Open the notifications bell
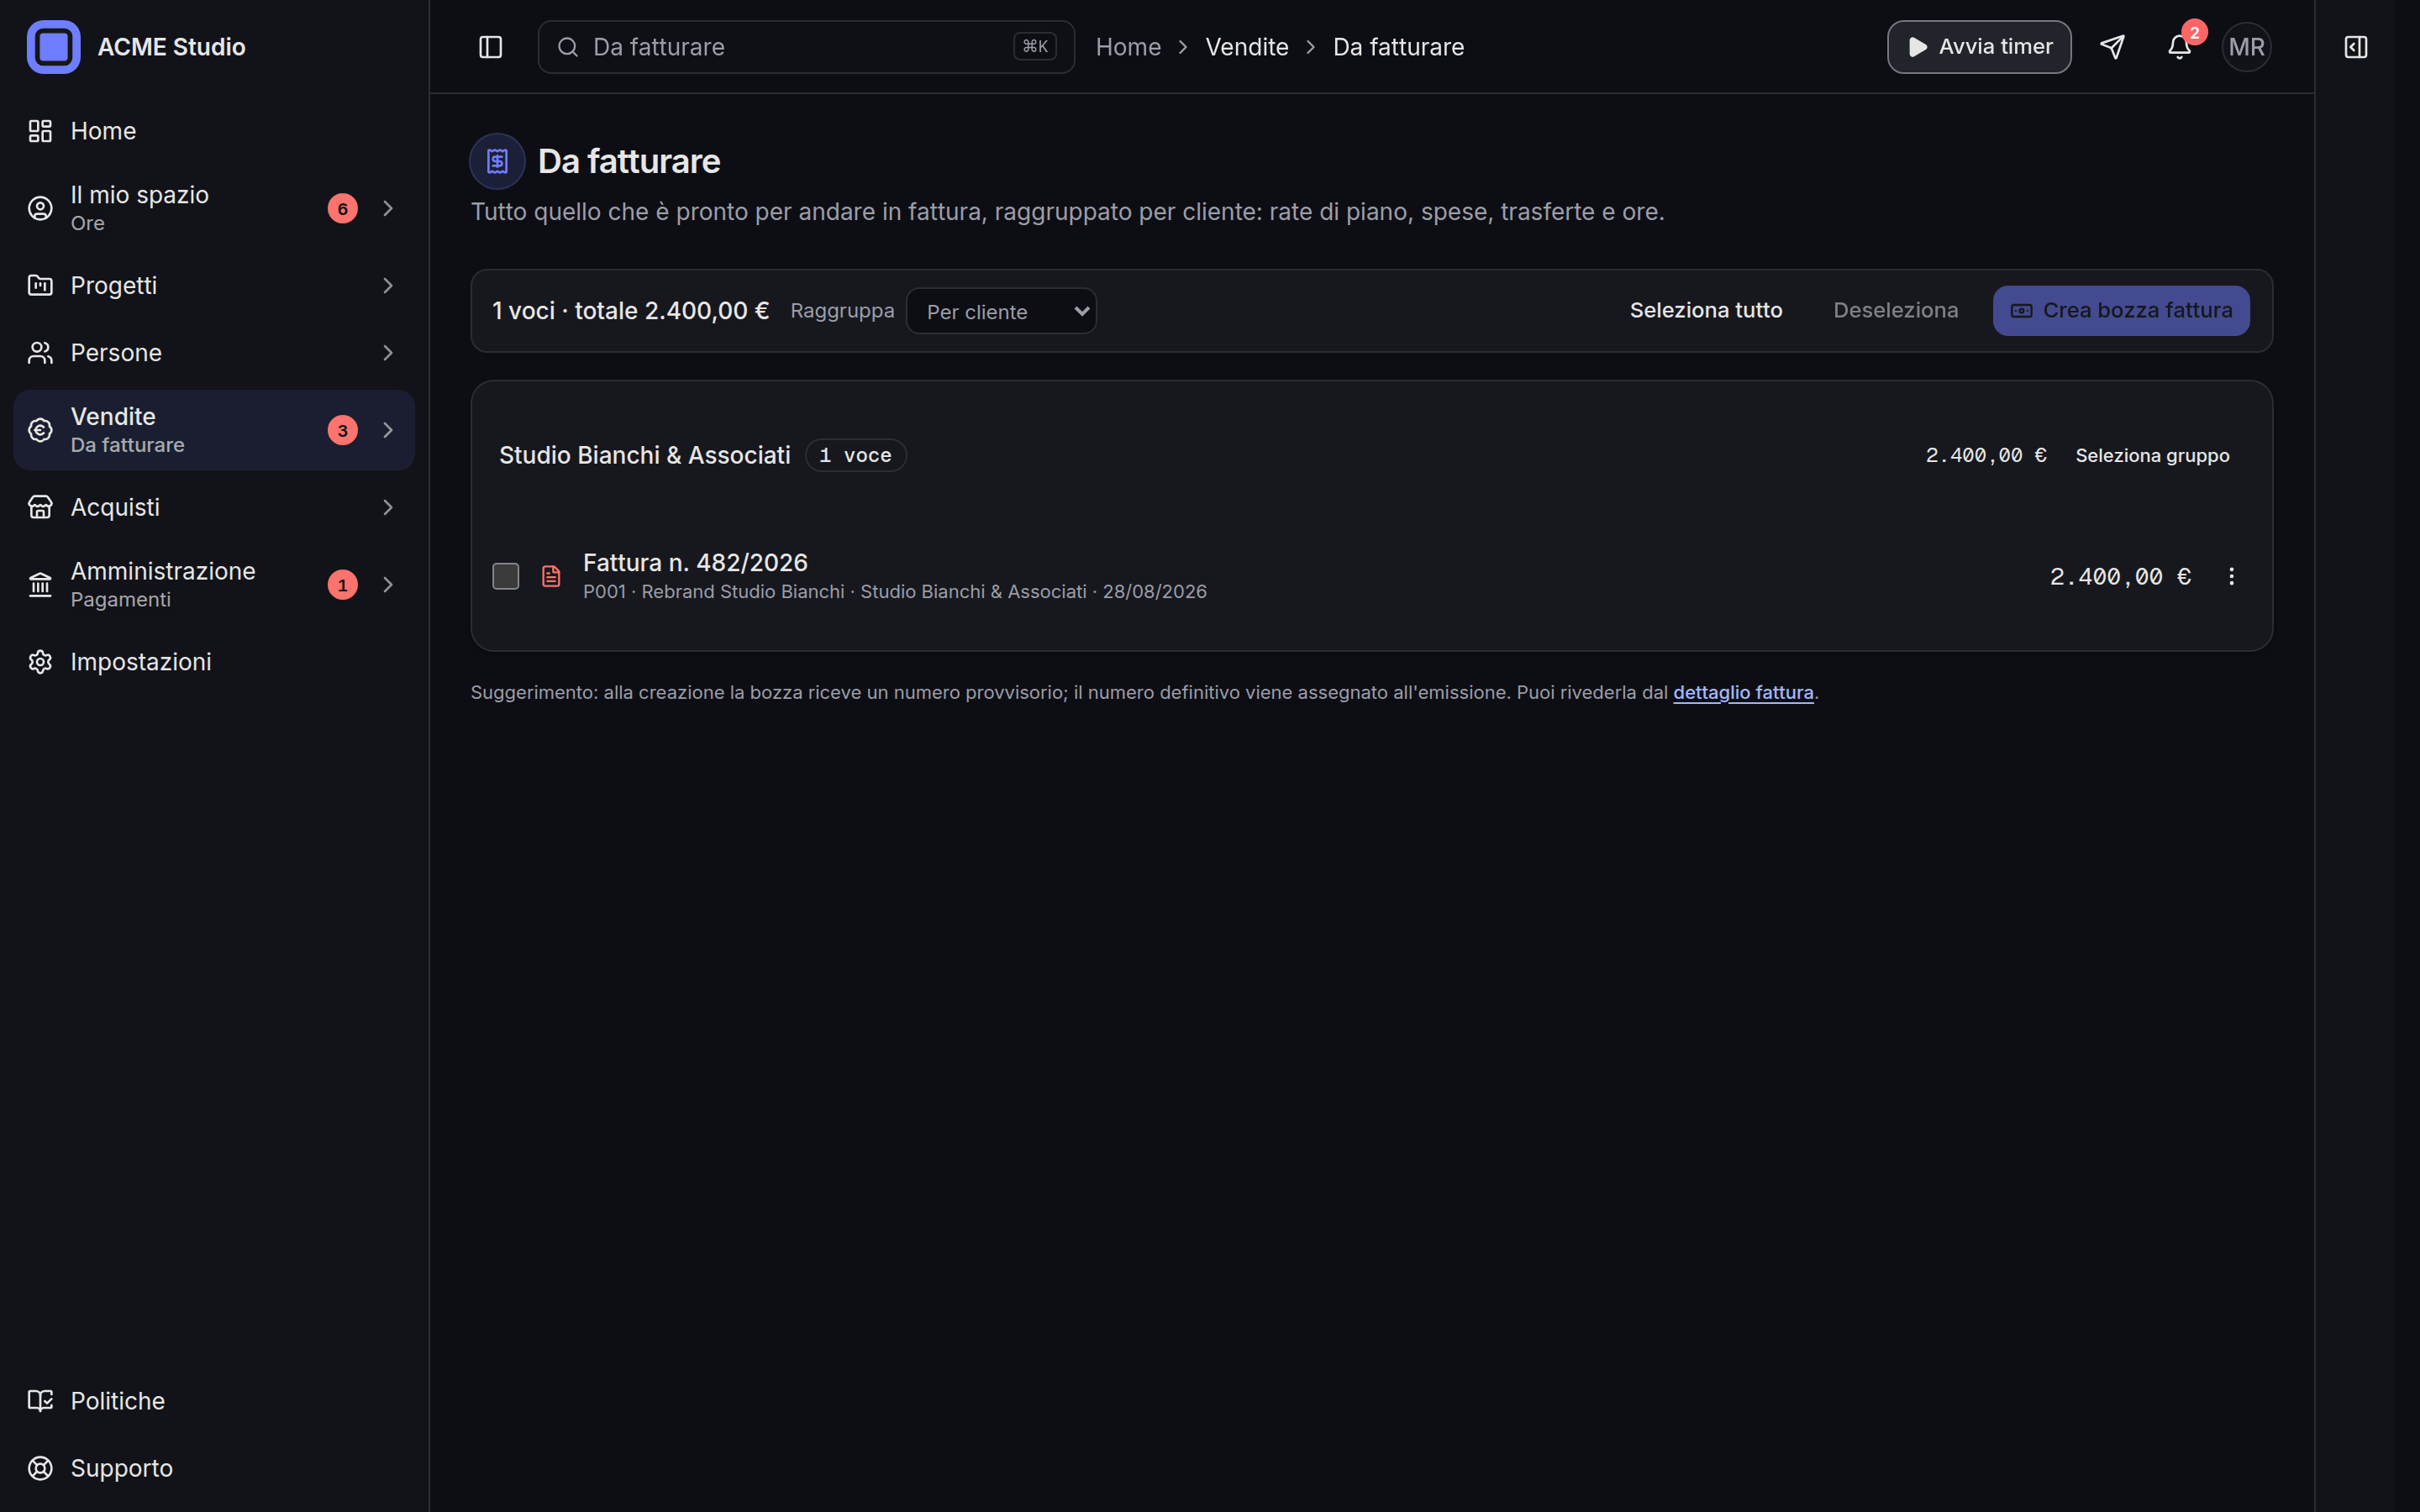The height and width of the screenshot is (1512, 2420). coord(2180,47)
